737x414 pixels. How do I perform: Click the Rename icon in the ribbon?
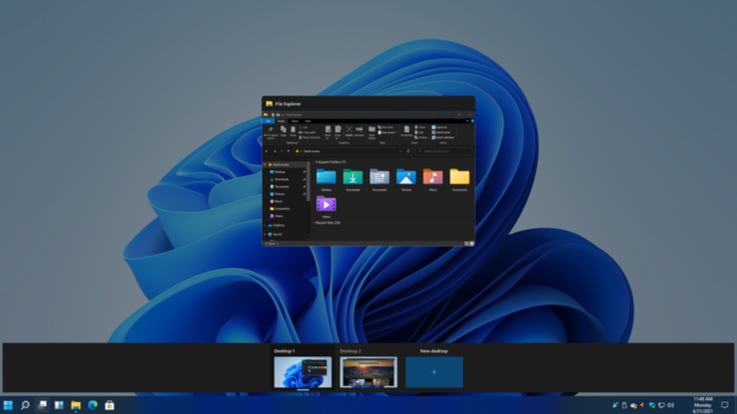pos(359,131)
